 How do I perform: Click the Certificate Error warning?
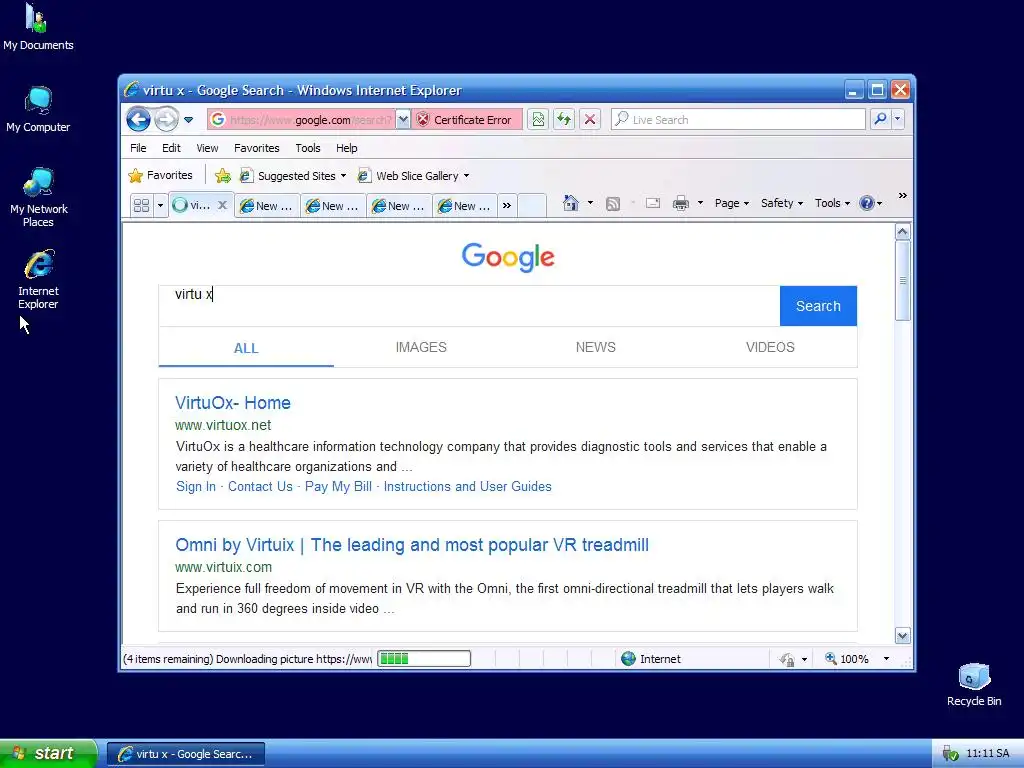click(465, 120)
